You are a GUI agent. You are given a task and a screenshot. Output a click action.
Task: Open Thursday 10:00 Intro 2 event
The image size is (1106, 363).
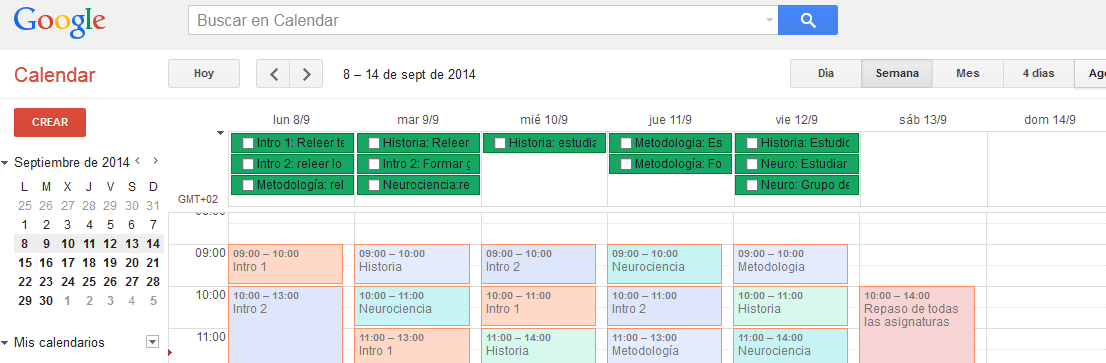[x=664, y=306]
